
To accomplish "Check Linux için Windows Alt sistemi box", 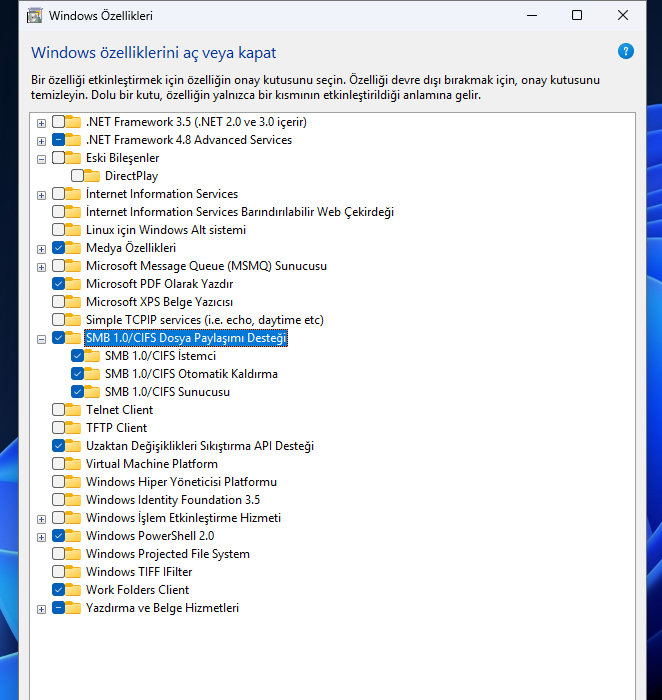I will (58, 229).
